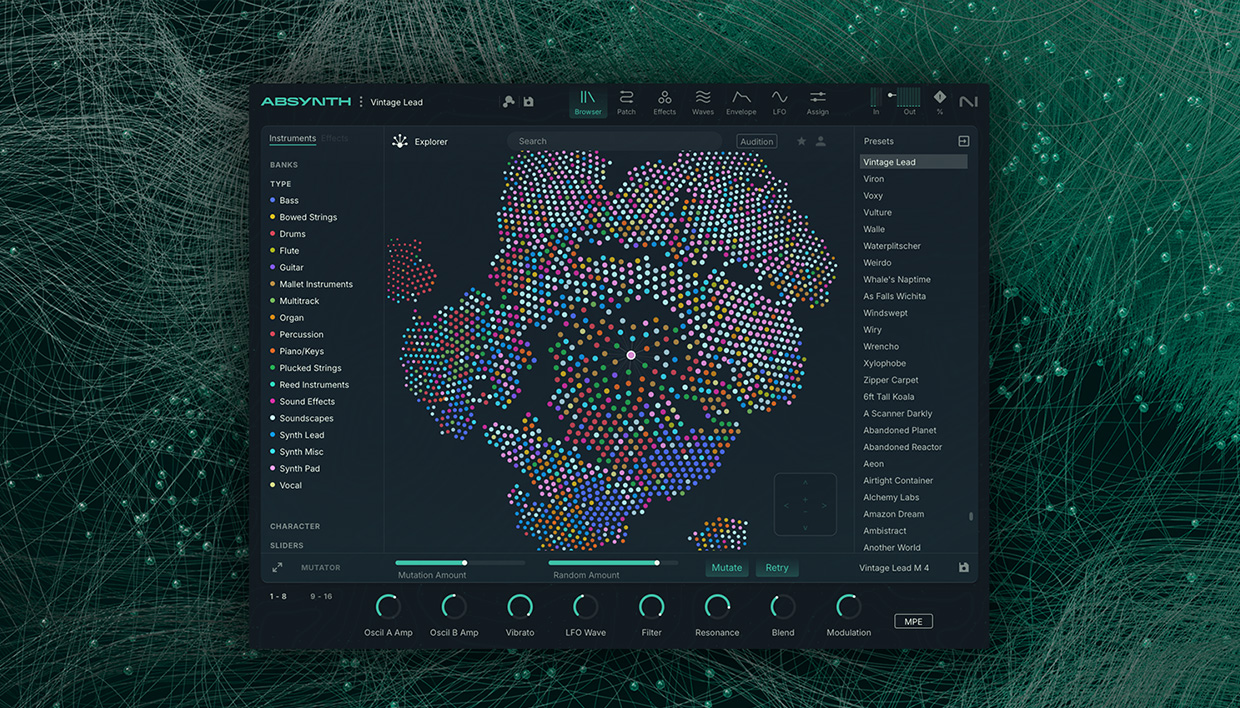
Task: Click the expand mutator arrows icon
Action: (277, 567)
